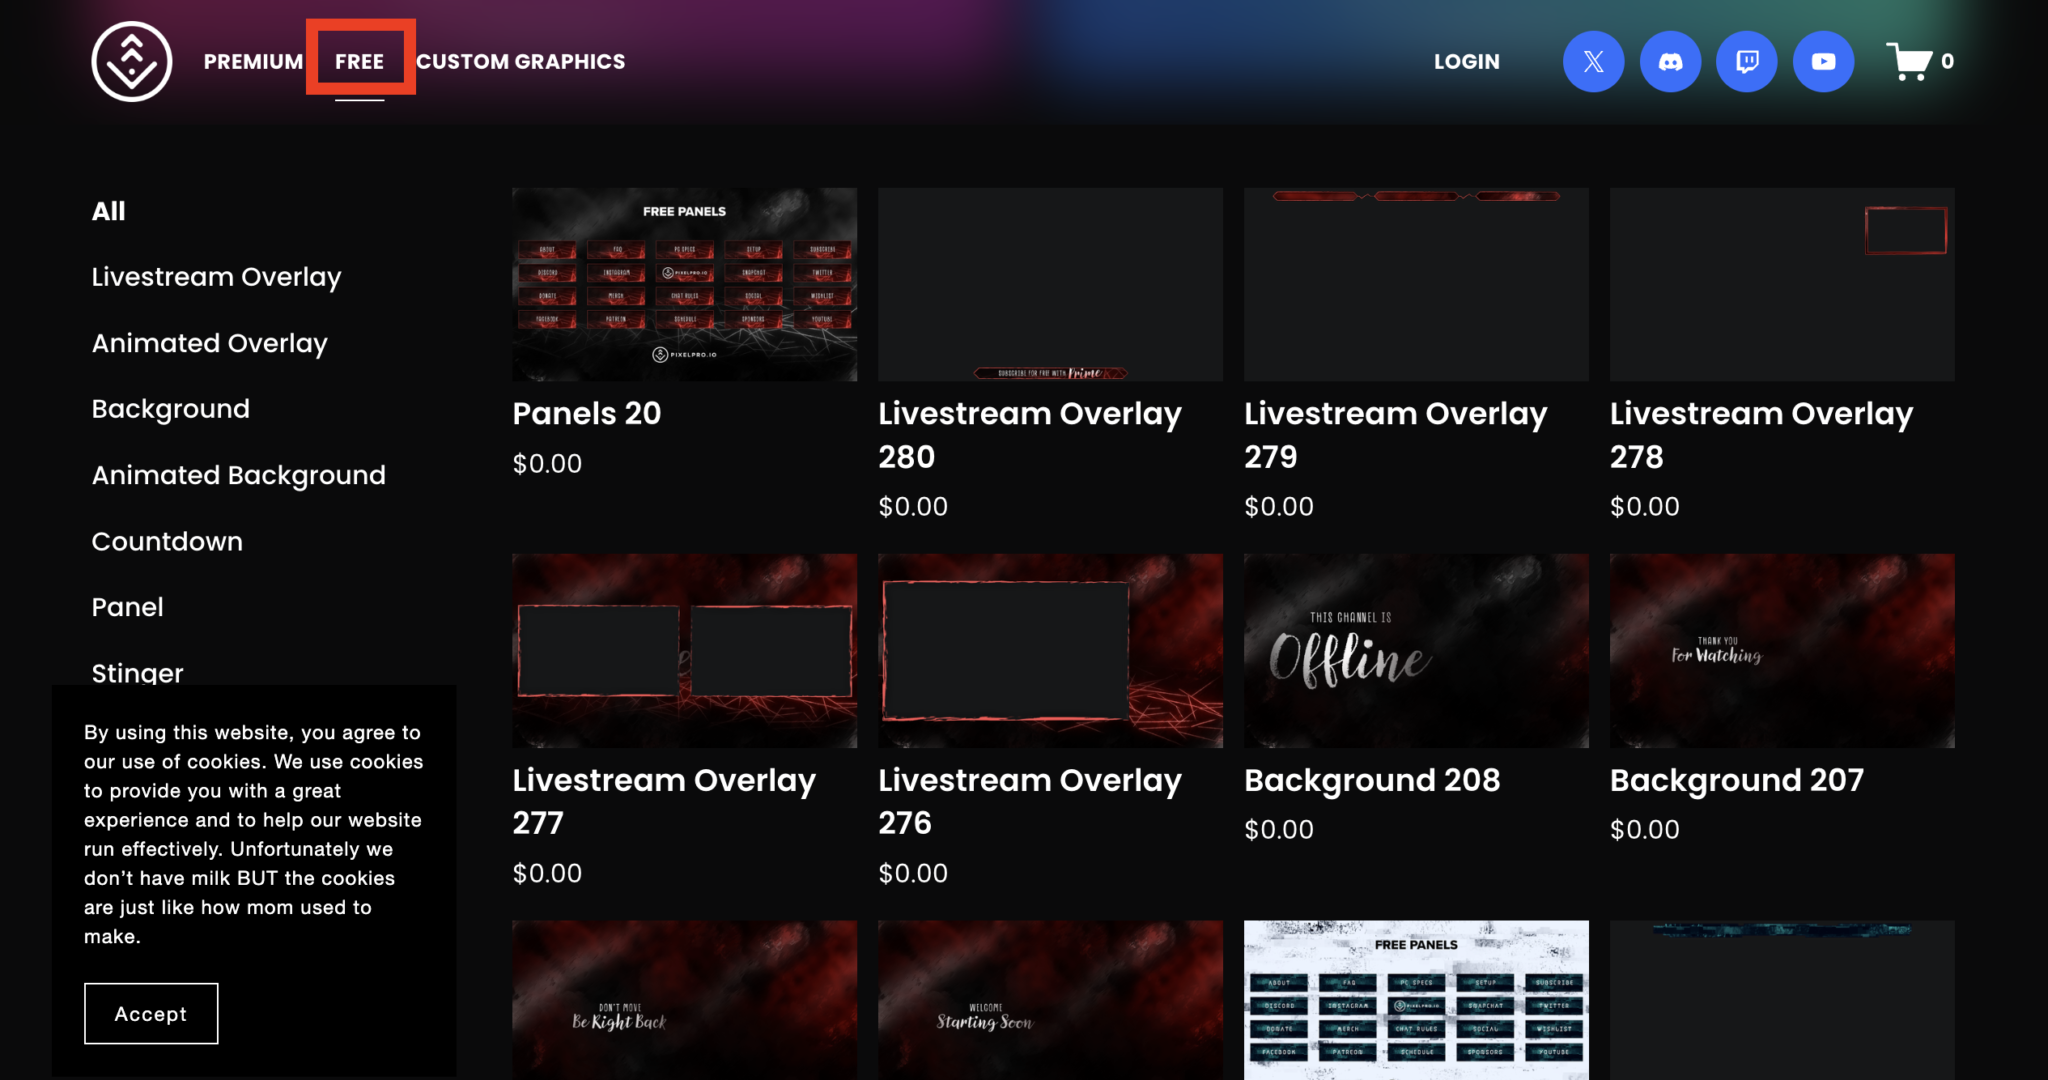
Task: Go to the Premium menu item
Action: tap(253, 61)
